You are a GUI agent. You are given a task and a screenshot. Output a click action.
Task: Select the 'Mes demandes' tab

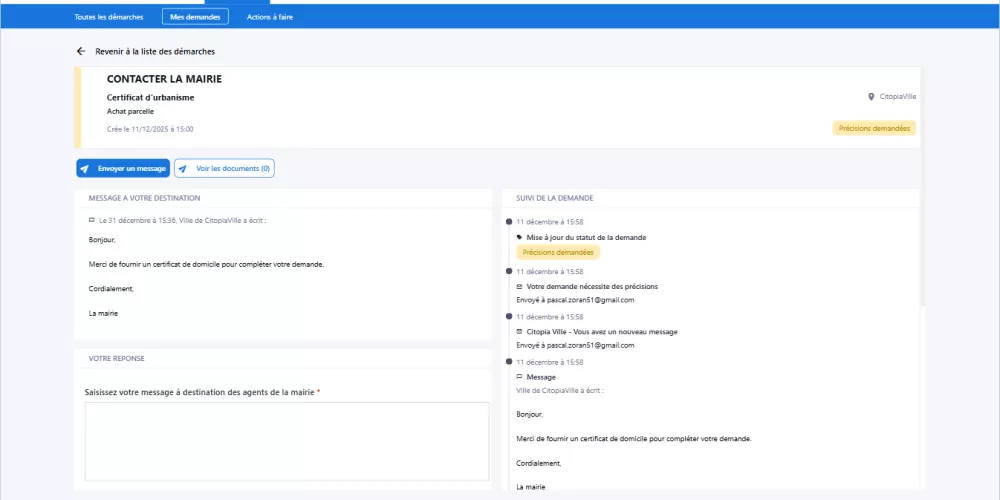[x=195, y=17]
